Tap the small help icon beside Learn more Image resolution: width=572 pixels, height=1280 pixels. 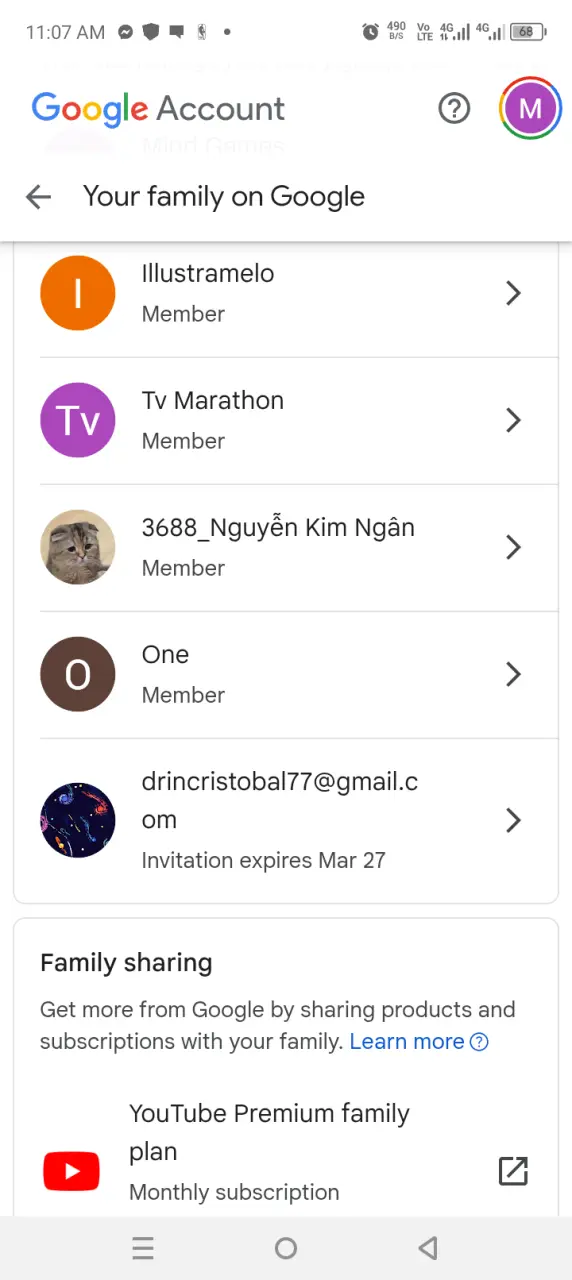479,1042
